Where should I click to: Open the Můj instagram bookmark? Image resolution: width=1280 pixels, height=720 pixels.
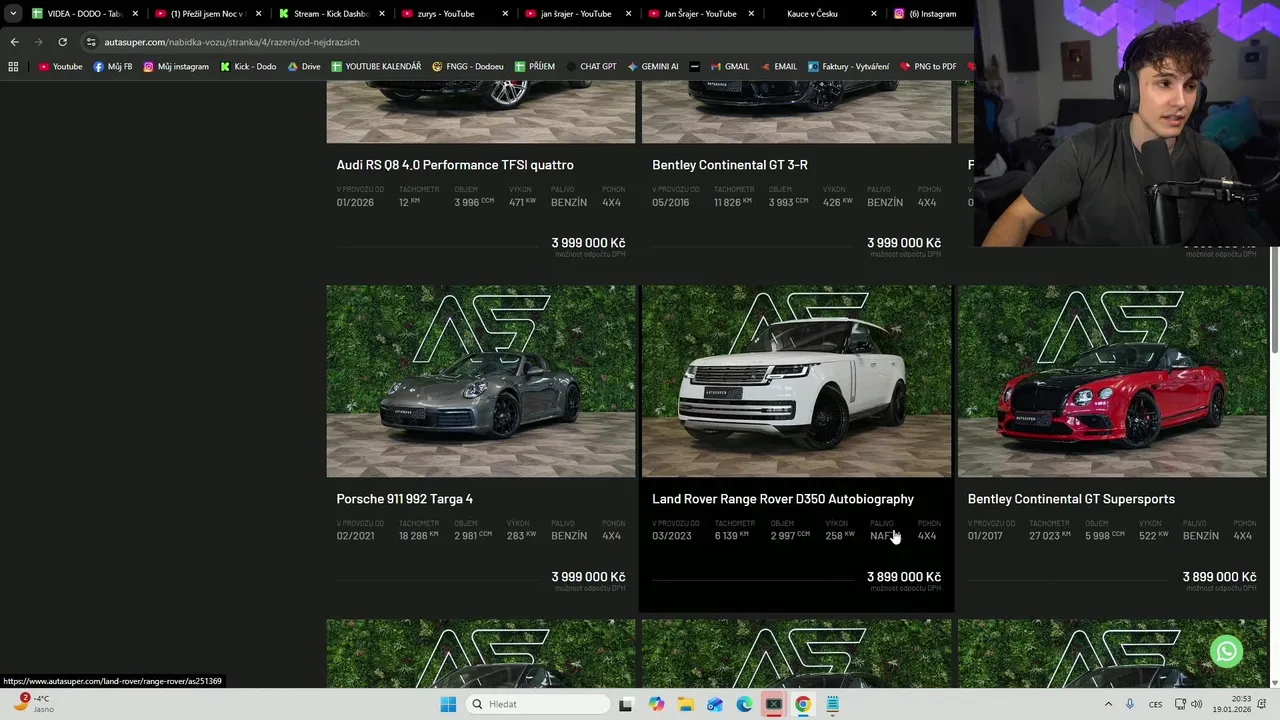[176, 67]
